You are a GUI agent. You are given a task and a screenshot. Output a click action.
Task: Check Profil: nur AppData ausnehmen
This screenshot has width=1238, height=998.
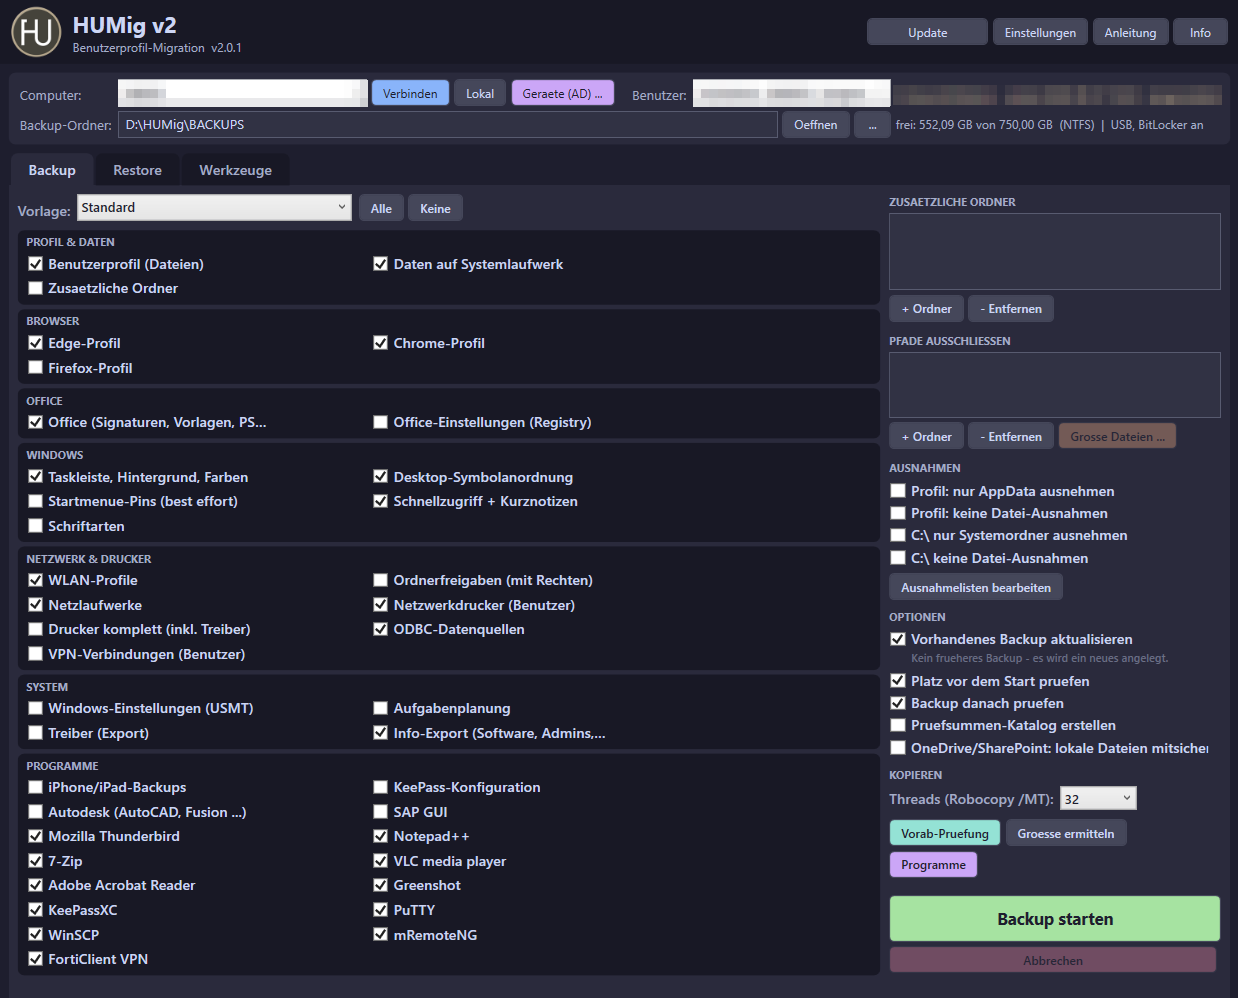[898, 491]
